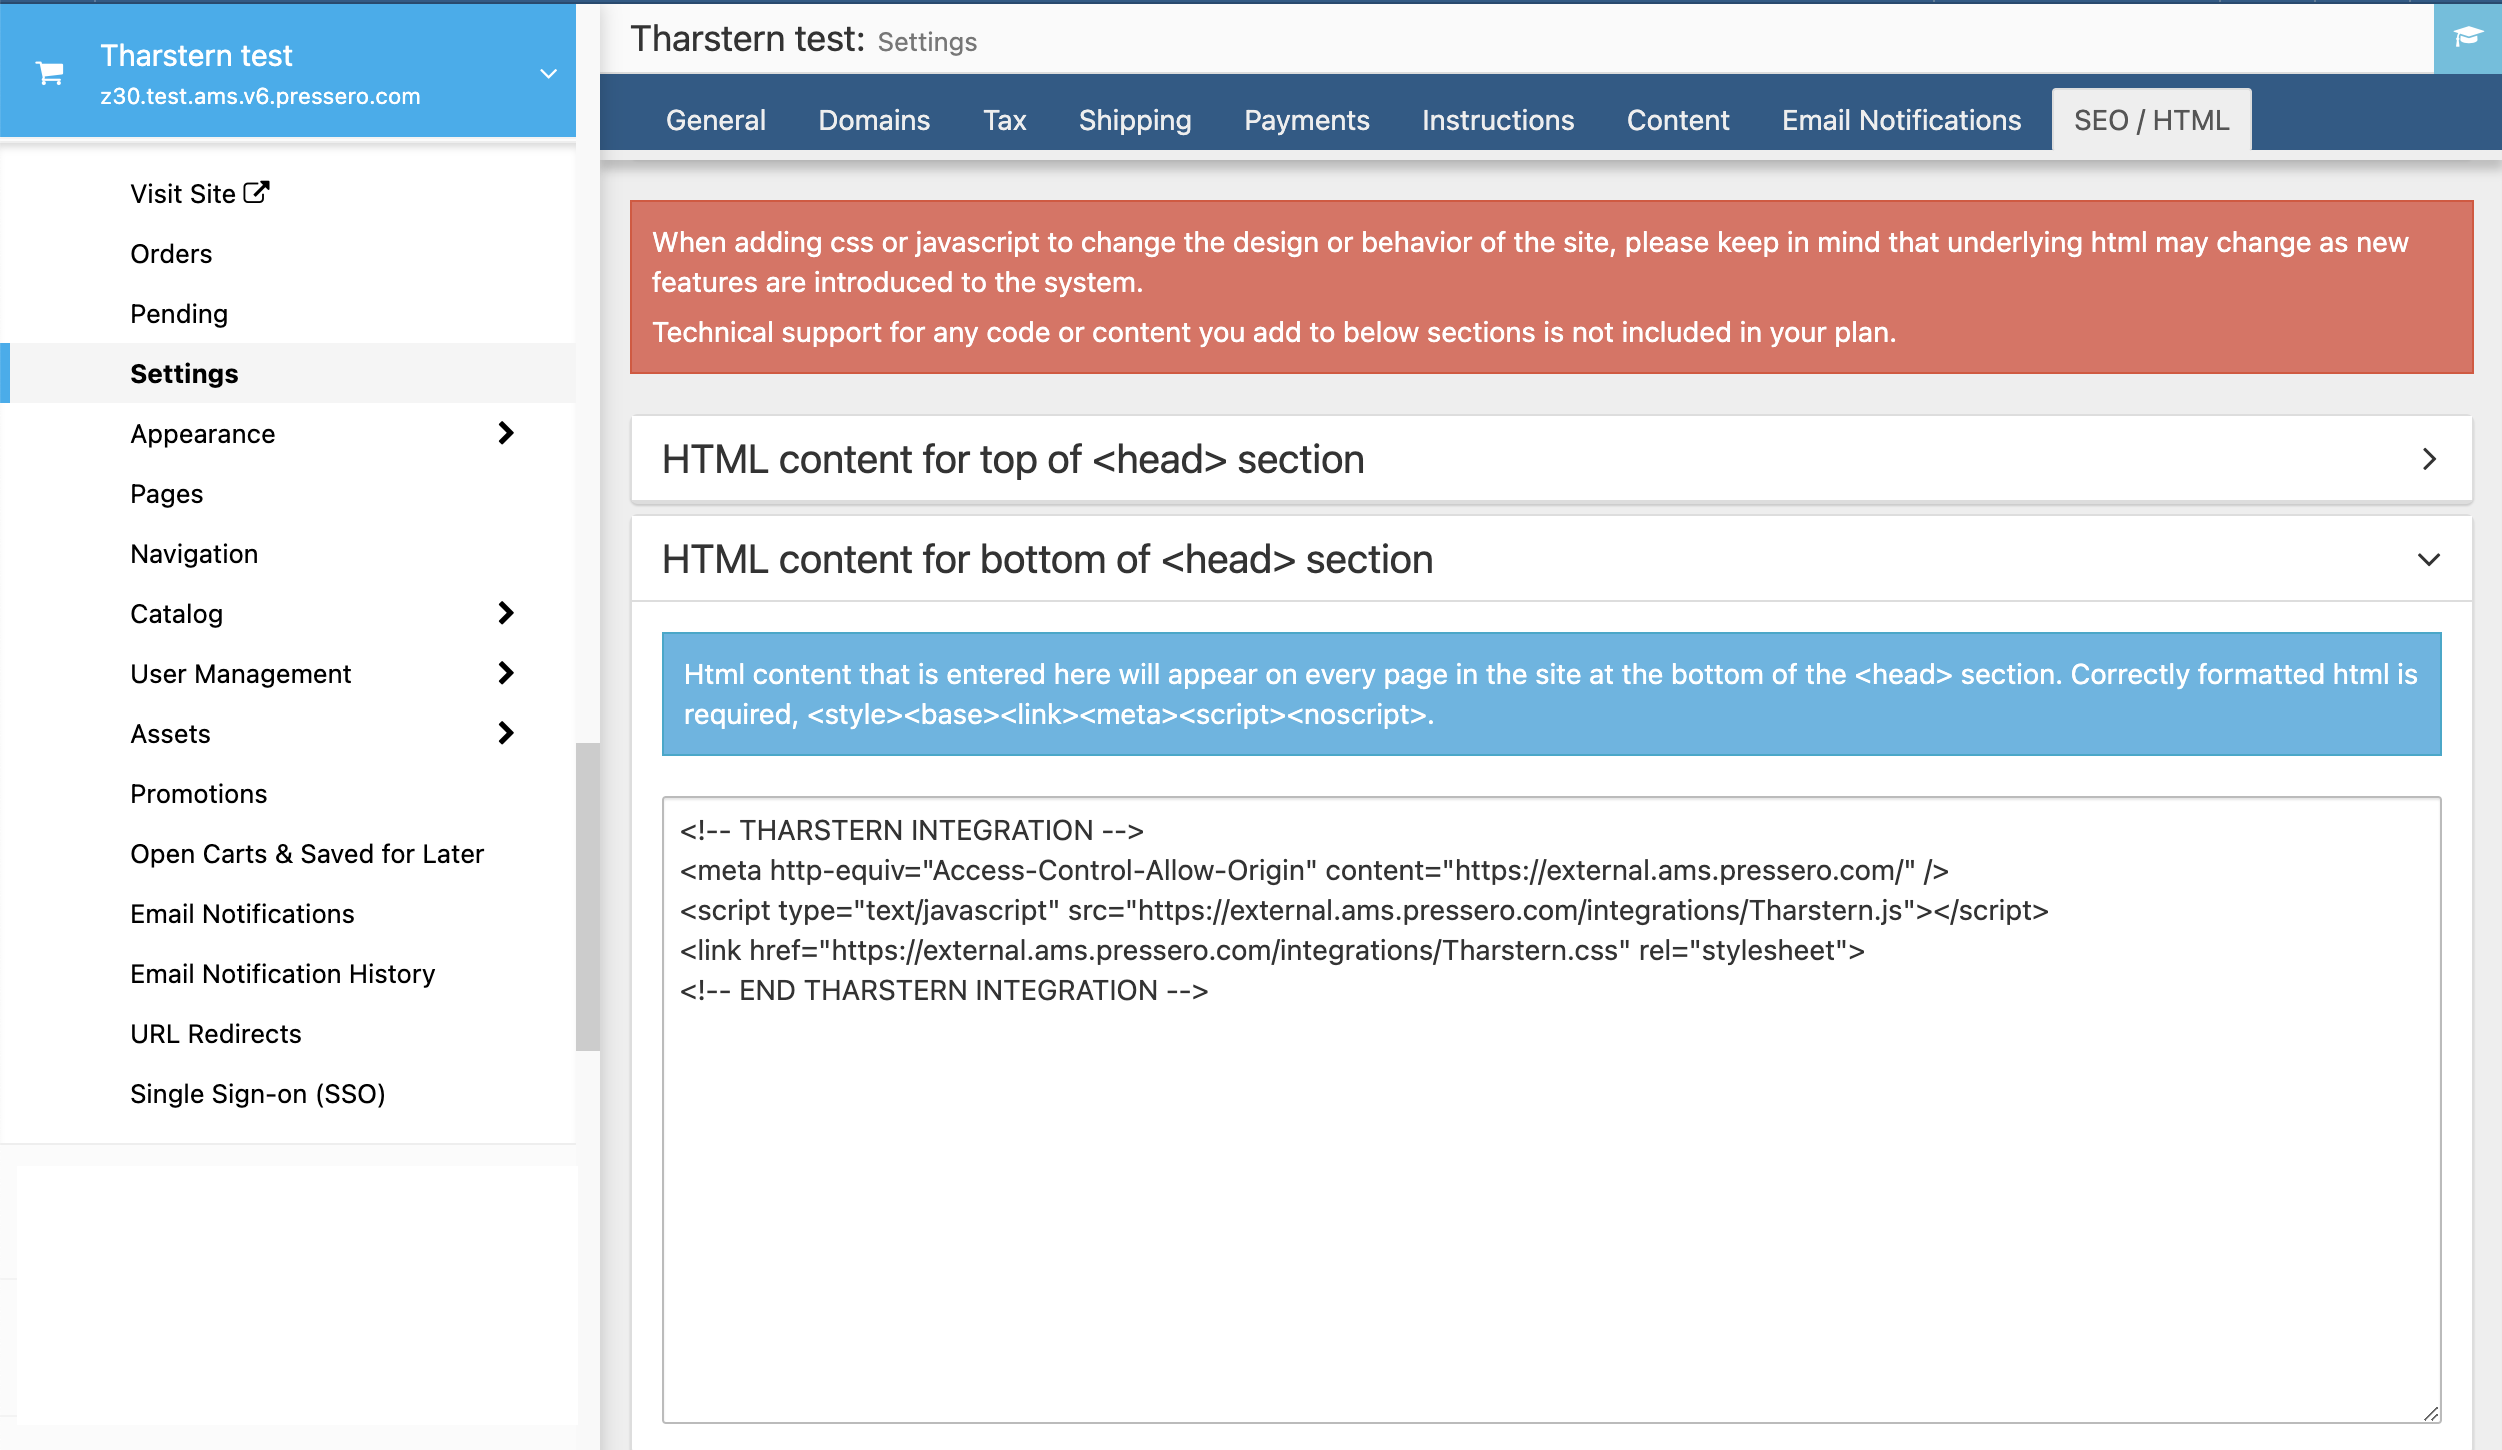Open Pending in the sidebar
Viewport: 2502px width, 1450px height.
pos(179,314)
